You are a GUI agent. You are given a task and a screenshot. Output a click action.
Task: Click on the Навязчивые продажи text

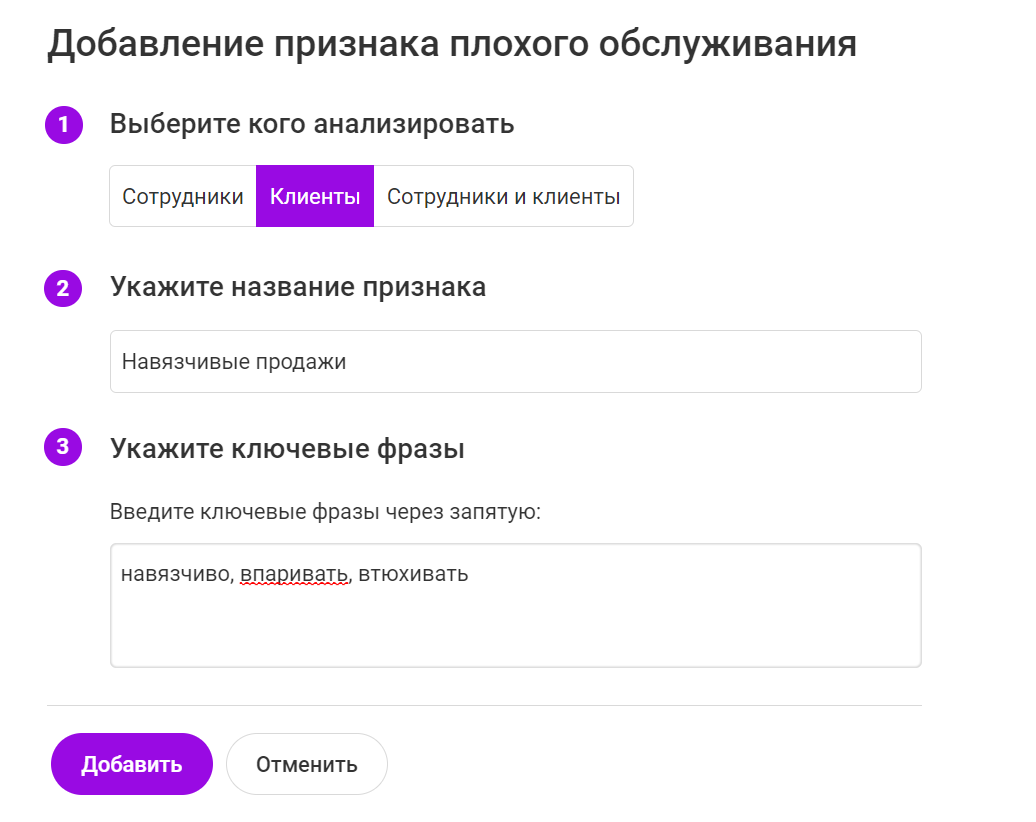pyautogui.click(x=234, y=362)
